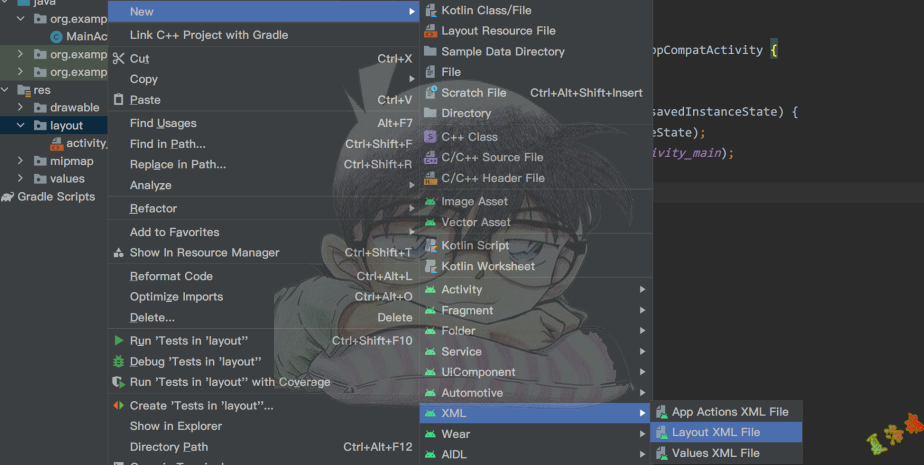
Task: Click the Gradle Scripts elephant icon
Action: pos(8,197)
